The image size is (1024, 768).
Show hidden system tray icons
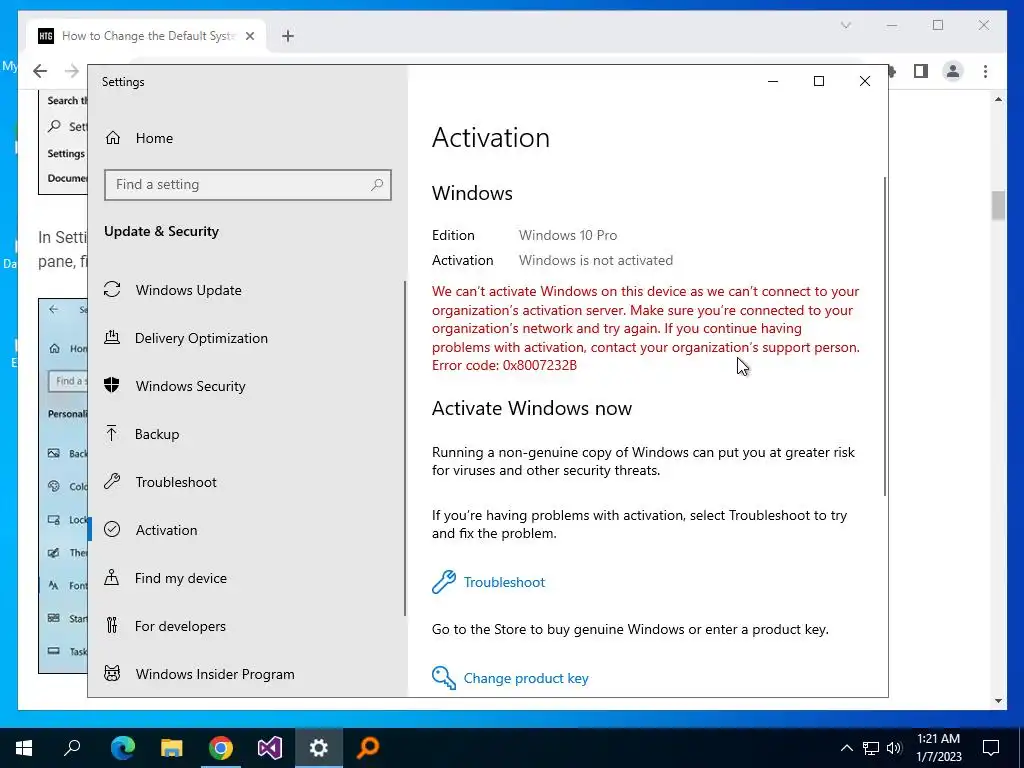click(846, 748)
